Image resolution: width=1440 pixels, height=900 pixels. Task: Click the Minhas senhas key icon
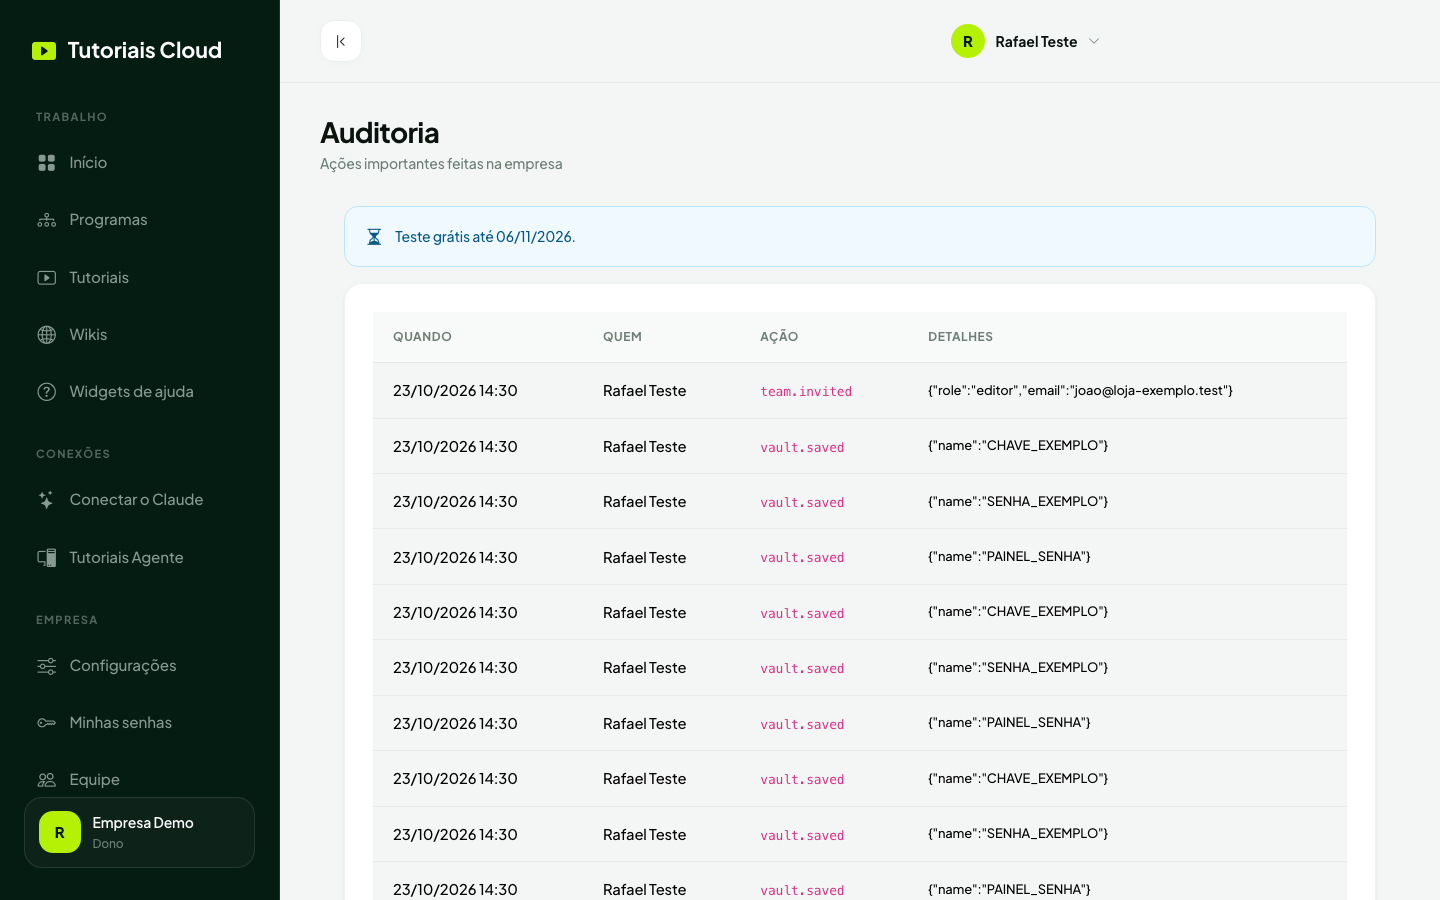click(47, 723)
